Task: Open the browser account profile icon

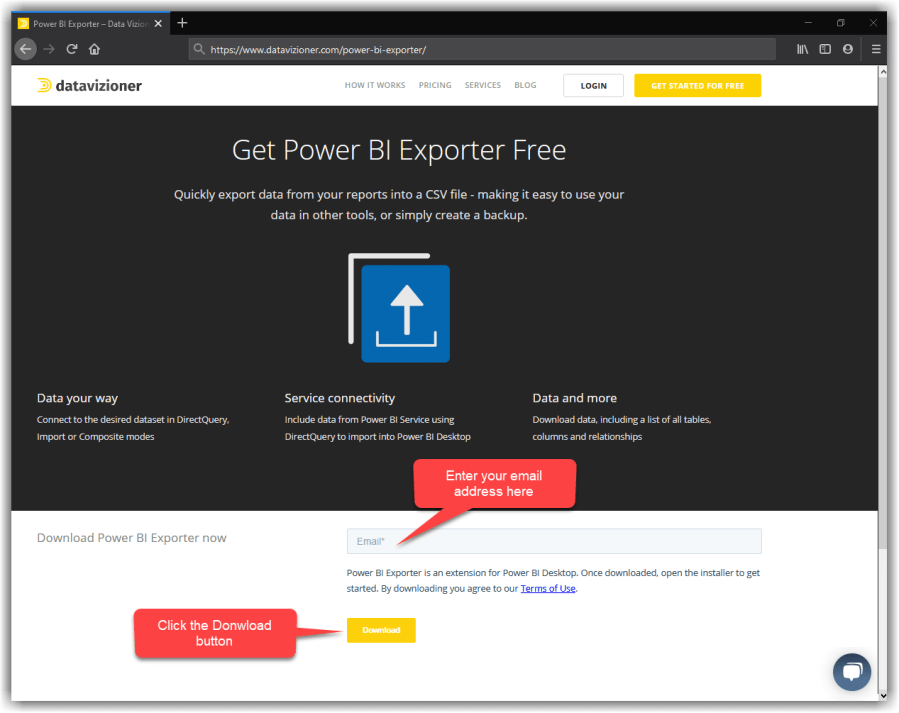Action: pyautogui.click(x=848, y=49)
